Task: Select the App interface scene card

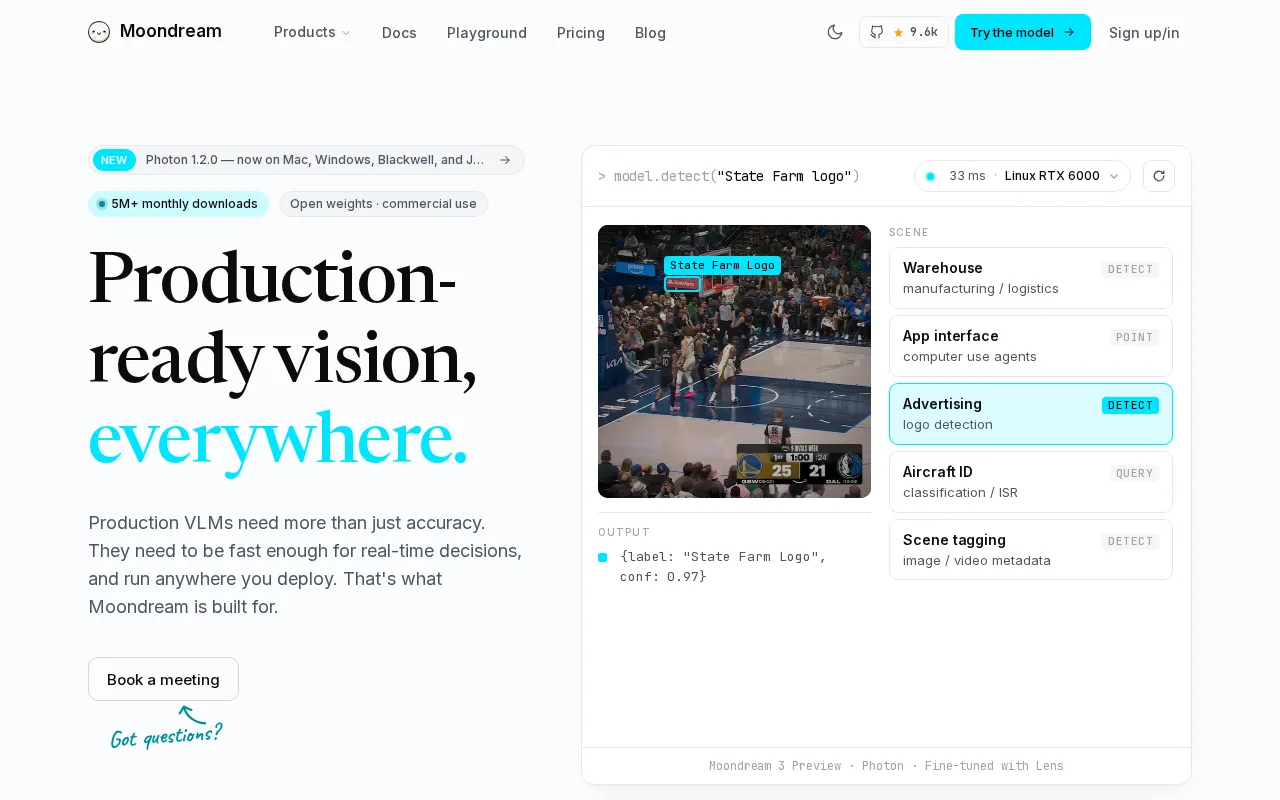Action: pos(1031,346)
